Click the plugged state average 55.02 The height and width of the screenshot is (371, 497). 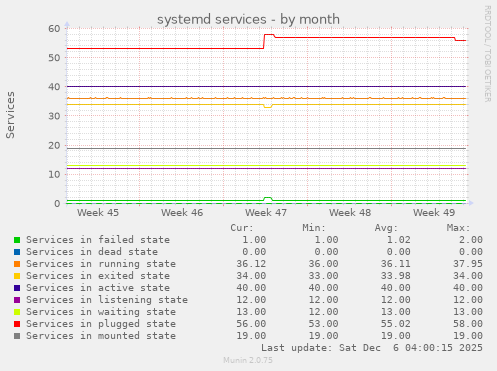(x=396, y=324)
